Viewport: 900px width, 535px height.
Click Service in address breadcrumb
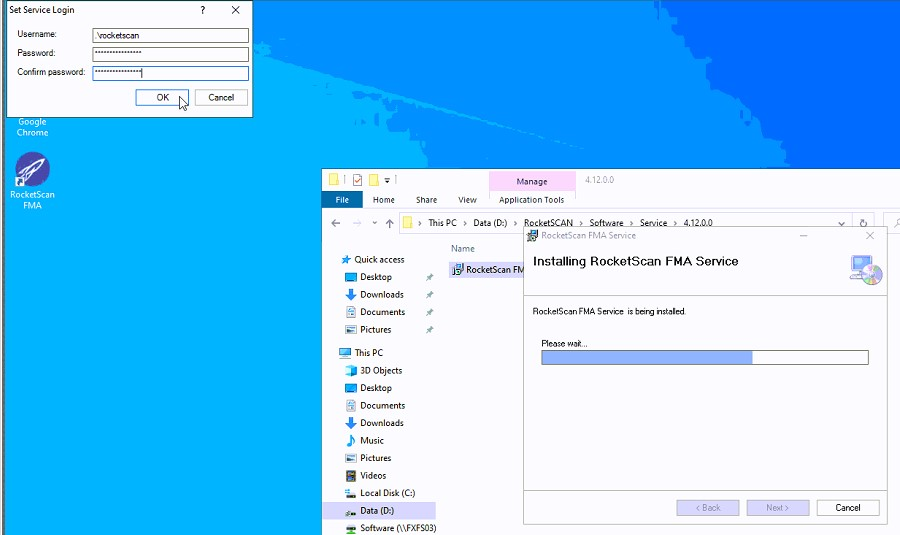click(653, 223)
